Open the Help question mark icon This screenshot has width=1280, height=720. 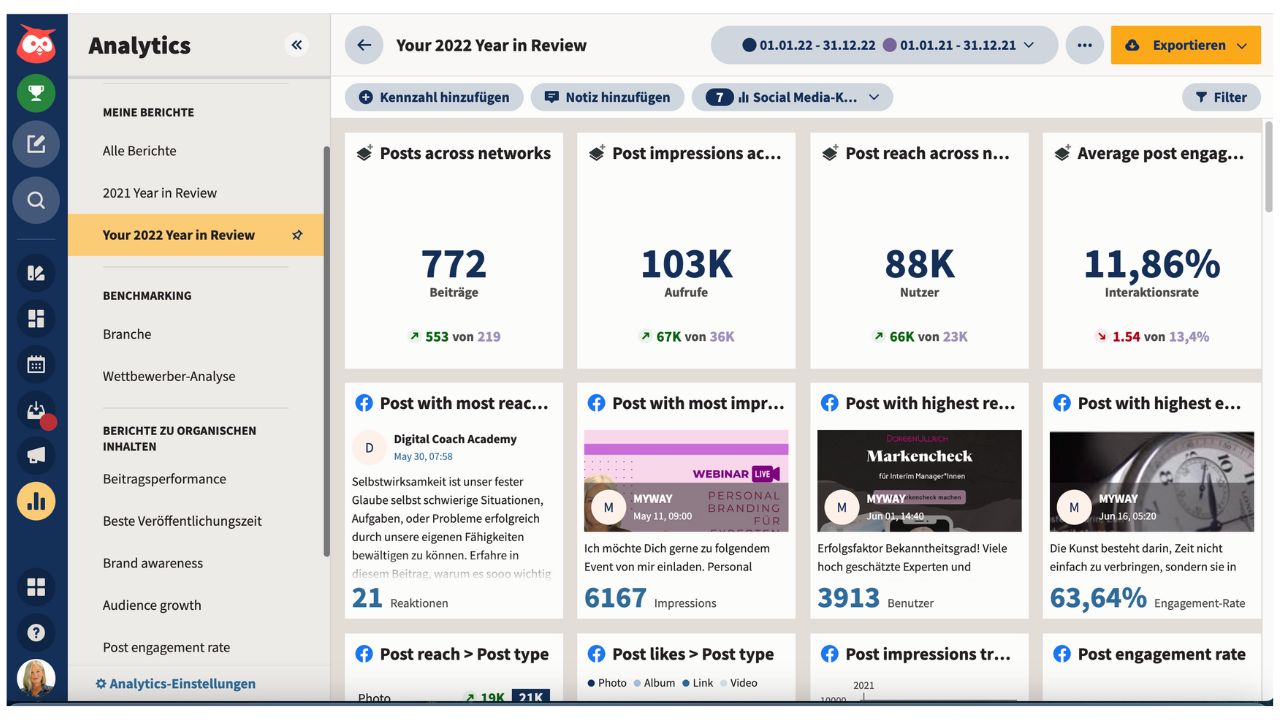[x=35, y=632]
